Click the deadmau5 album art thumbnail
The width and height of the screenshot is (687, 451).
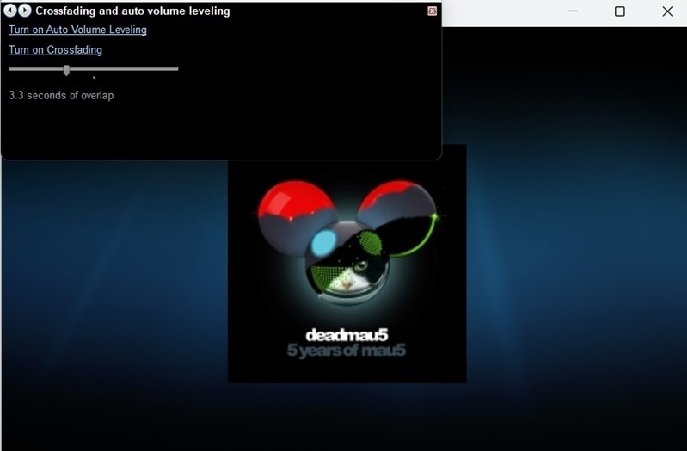(x=347, y=263)
